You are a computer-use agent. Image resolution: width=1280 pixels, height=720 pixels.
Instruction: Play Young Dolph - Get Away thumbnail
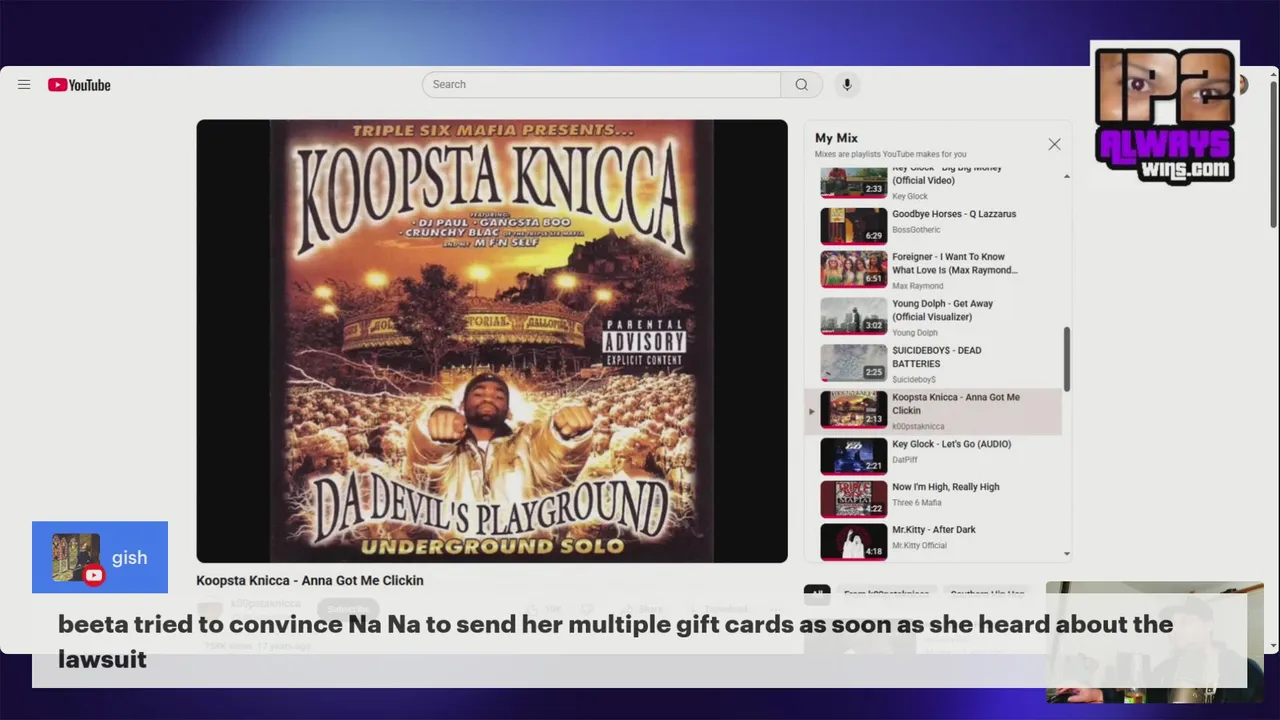(x=854, y=316)
